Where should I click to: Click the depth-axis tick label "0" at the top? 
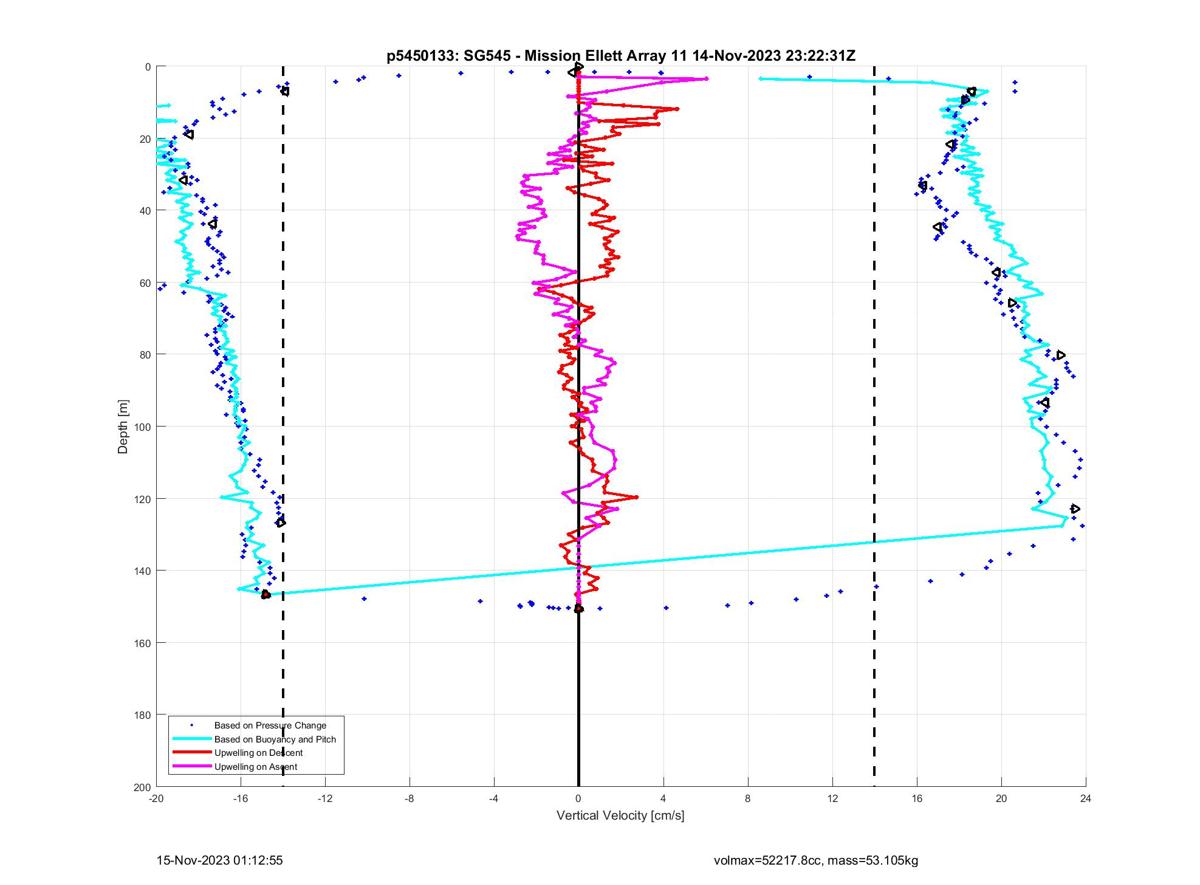coord(147,67)
